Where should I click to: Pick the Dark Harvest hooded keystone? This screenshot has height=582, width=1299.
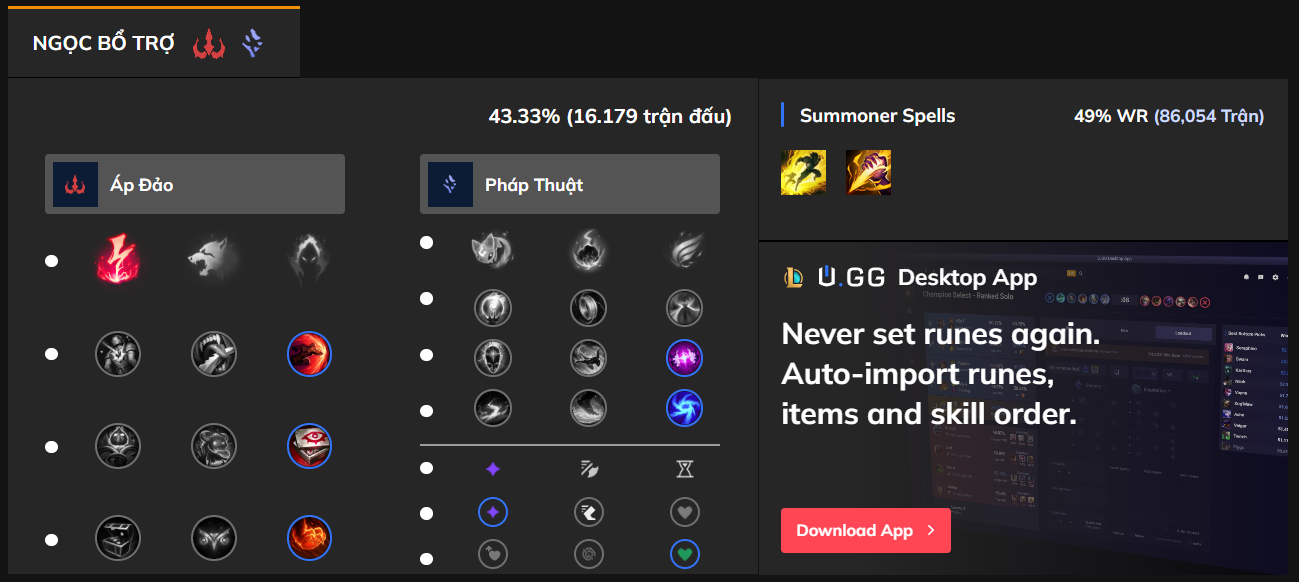309,260
